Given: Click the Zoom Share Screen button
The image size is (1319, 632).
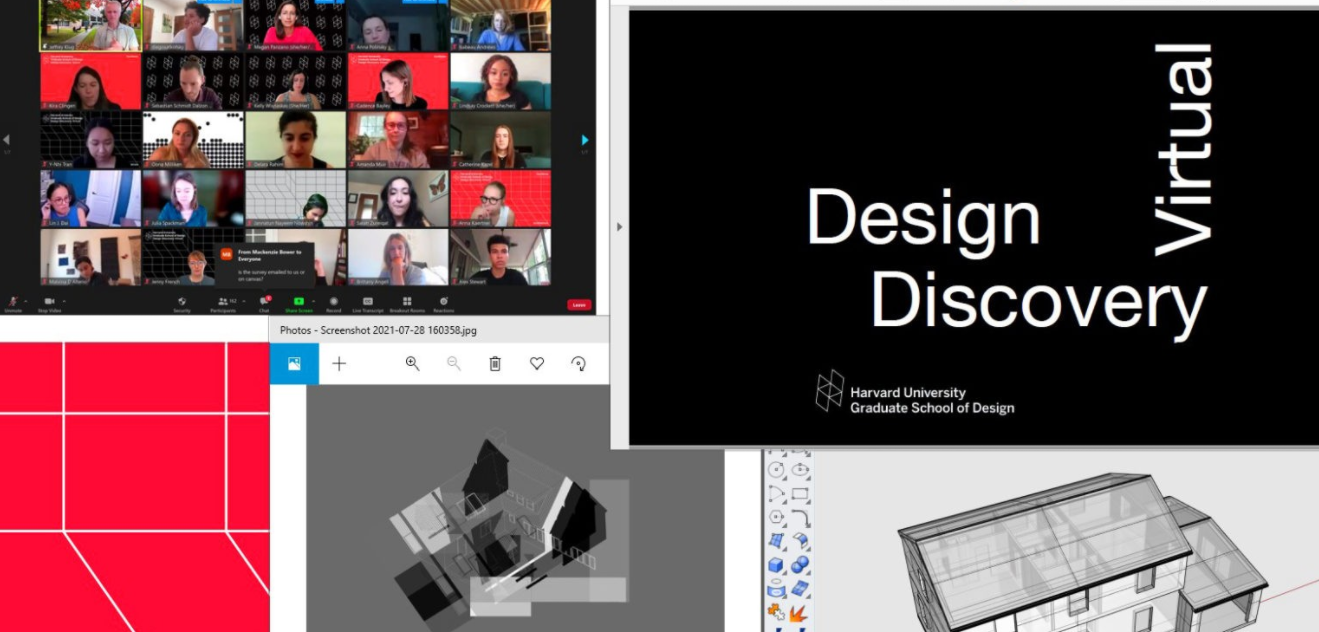Looking at the screenshot, I should coord(298,302).
